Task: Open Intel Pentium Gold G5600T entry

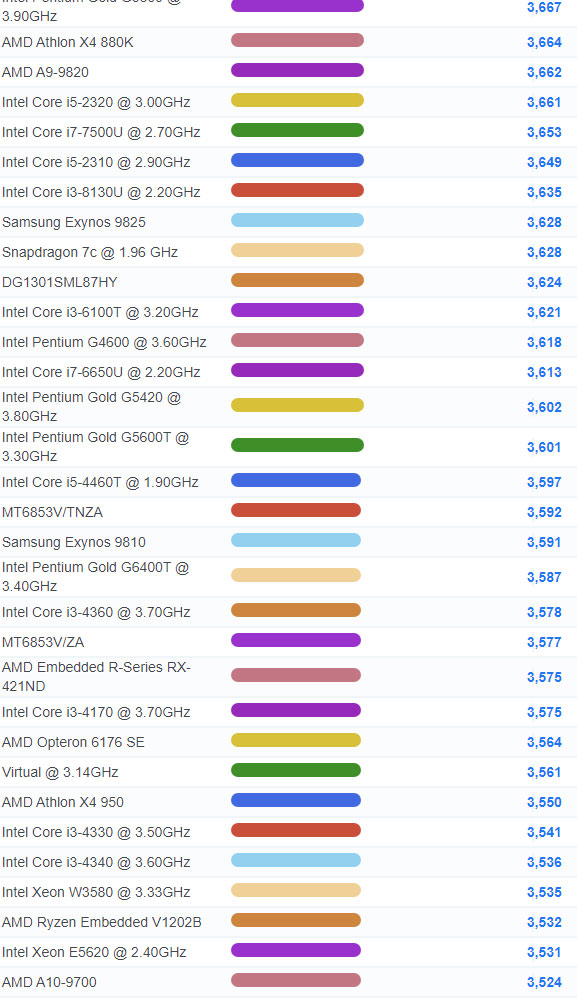Action: (95, 447)
